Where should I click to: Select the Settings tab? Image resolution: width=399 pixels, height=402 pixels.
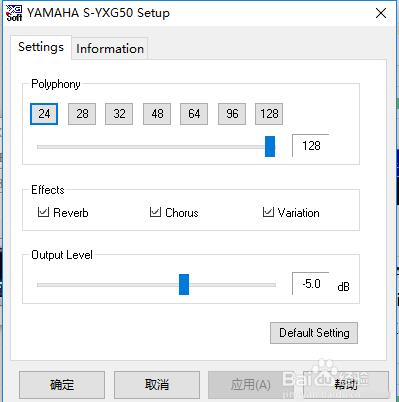pos(41,47)
